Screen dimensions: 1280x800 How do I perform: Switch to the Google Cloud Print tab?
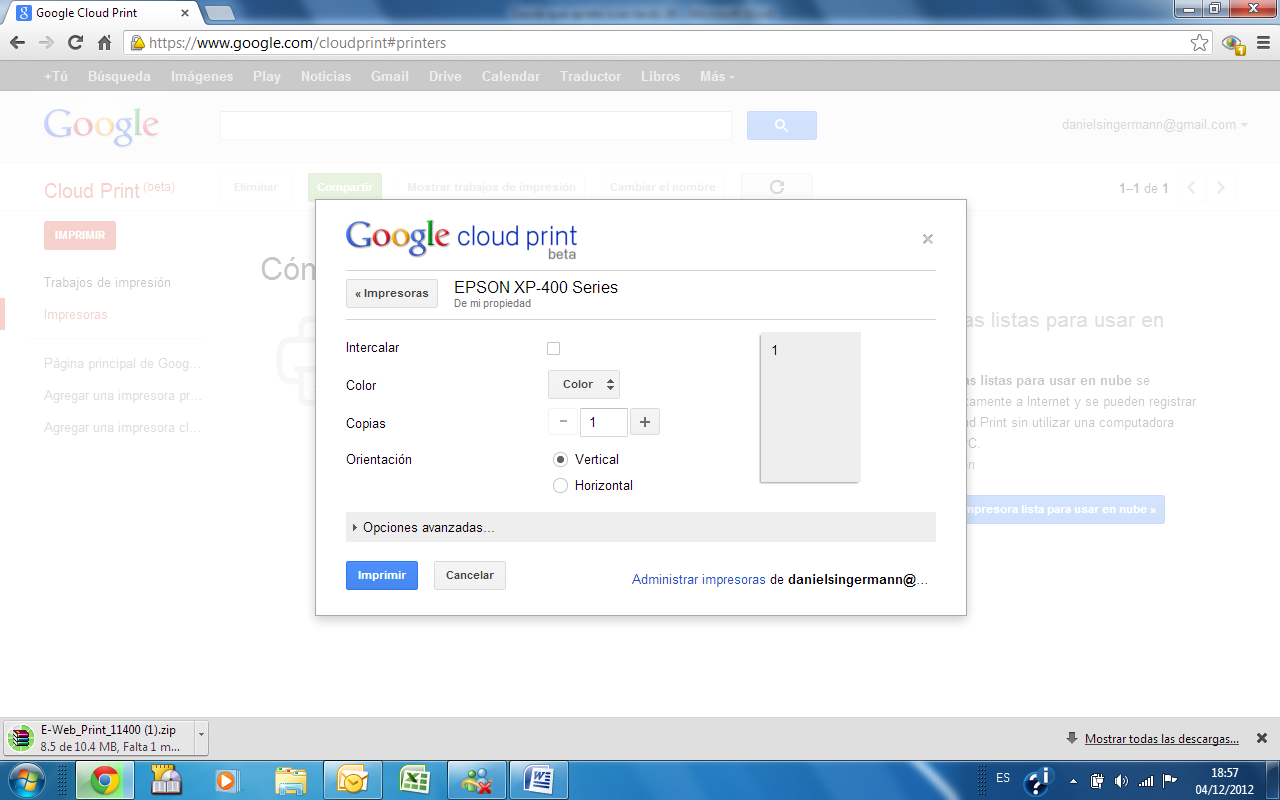101,13
